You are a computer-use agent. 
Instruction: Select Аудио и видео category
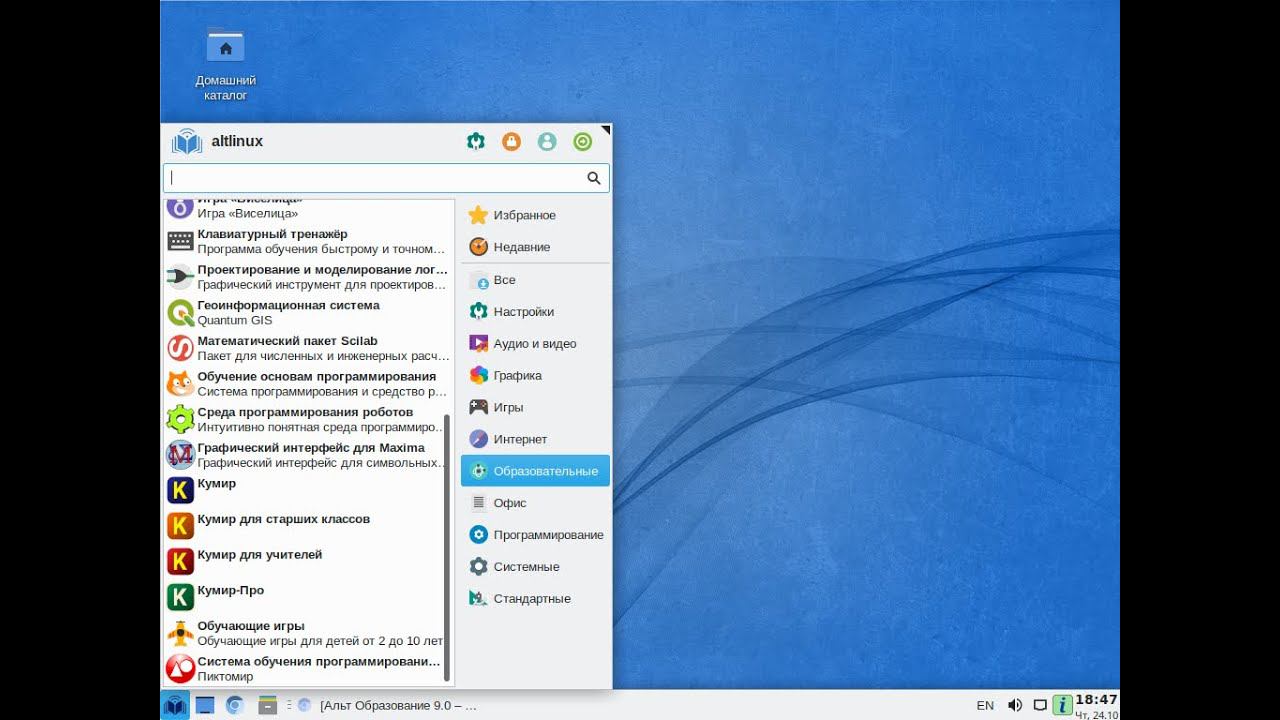click(535, 344)
